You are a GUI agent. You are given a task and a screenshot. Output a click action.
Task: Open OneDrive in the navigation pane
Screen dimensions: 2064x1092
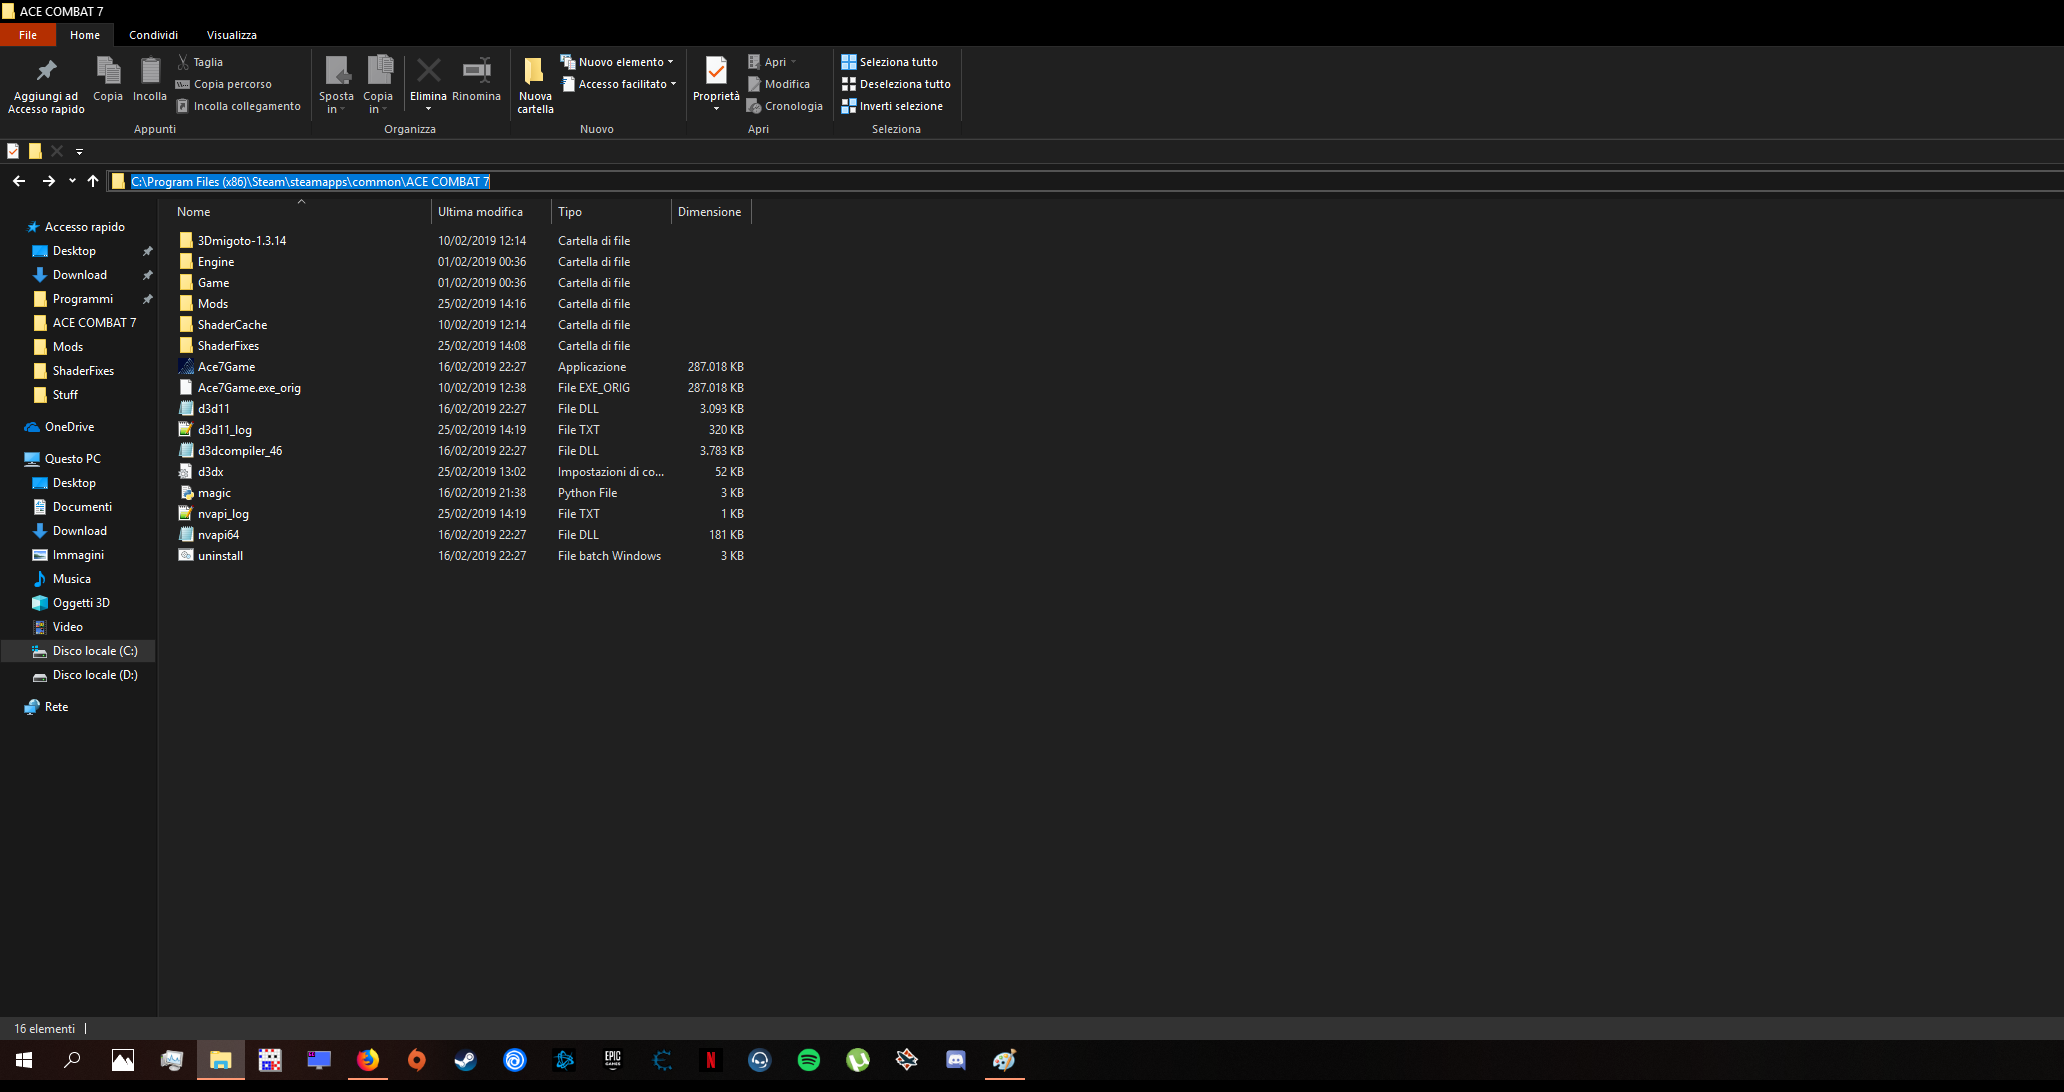tap(69, 427)
